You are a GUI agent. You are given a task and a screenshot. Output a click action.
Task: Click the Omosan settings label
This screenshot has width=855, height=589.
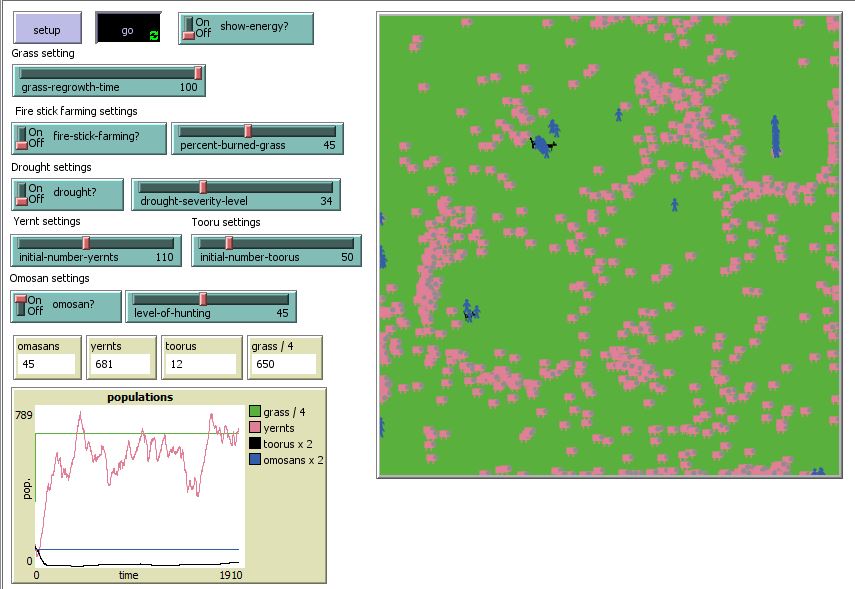point(50,279)
